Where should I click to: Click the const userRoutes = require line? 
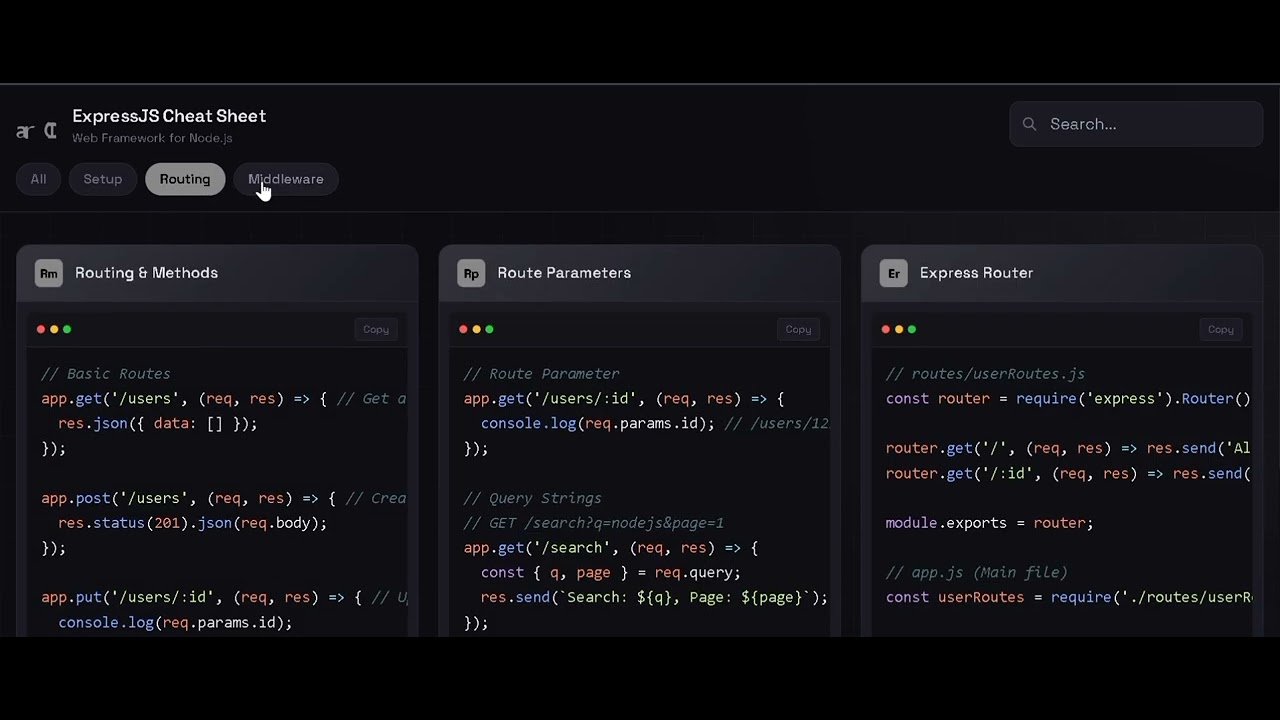pyautogui.click(x=1068, y=598)
